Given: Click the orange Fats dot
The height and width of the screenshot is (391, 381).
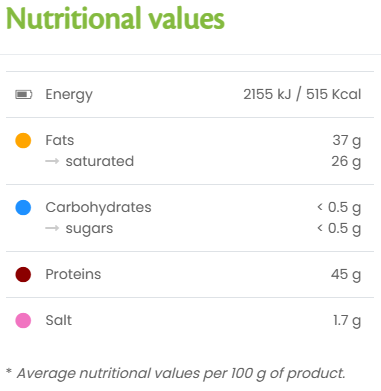Looking at the screenshot, I should click(x=23, y=140).
